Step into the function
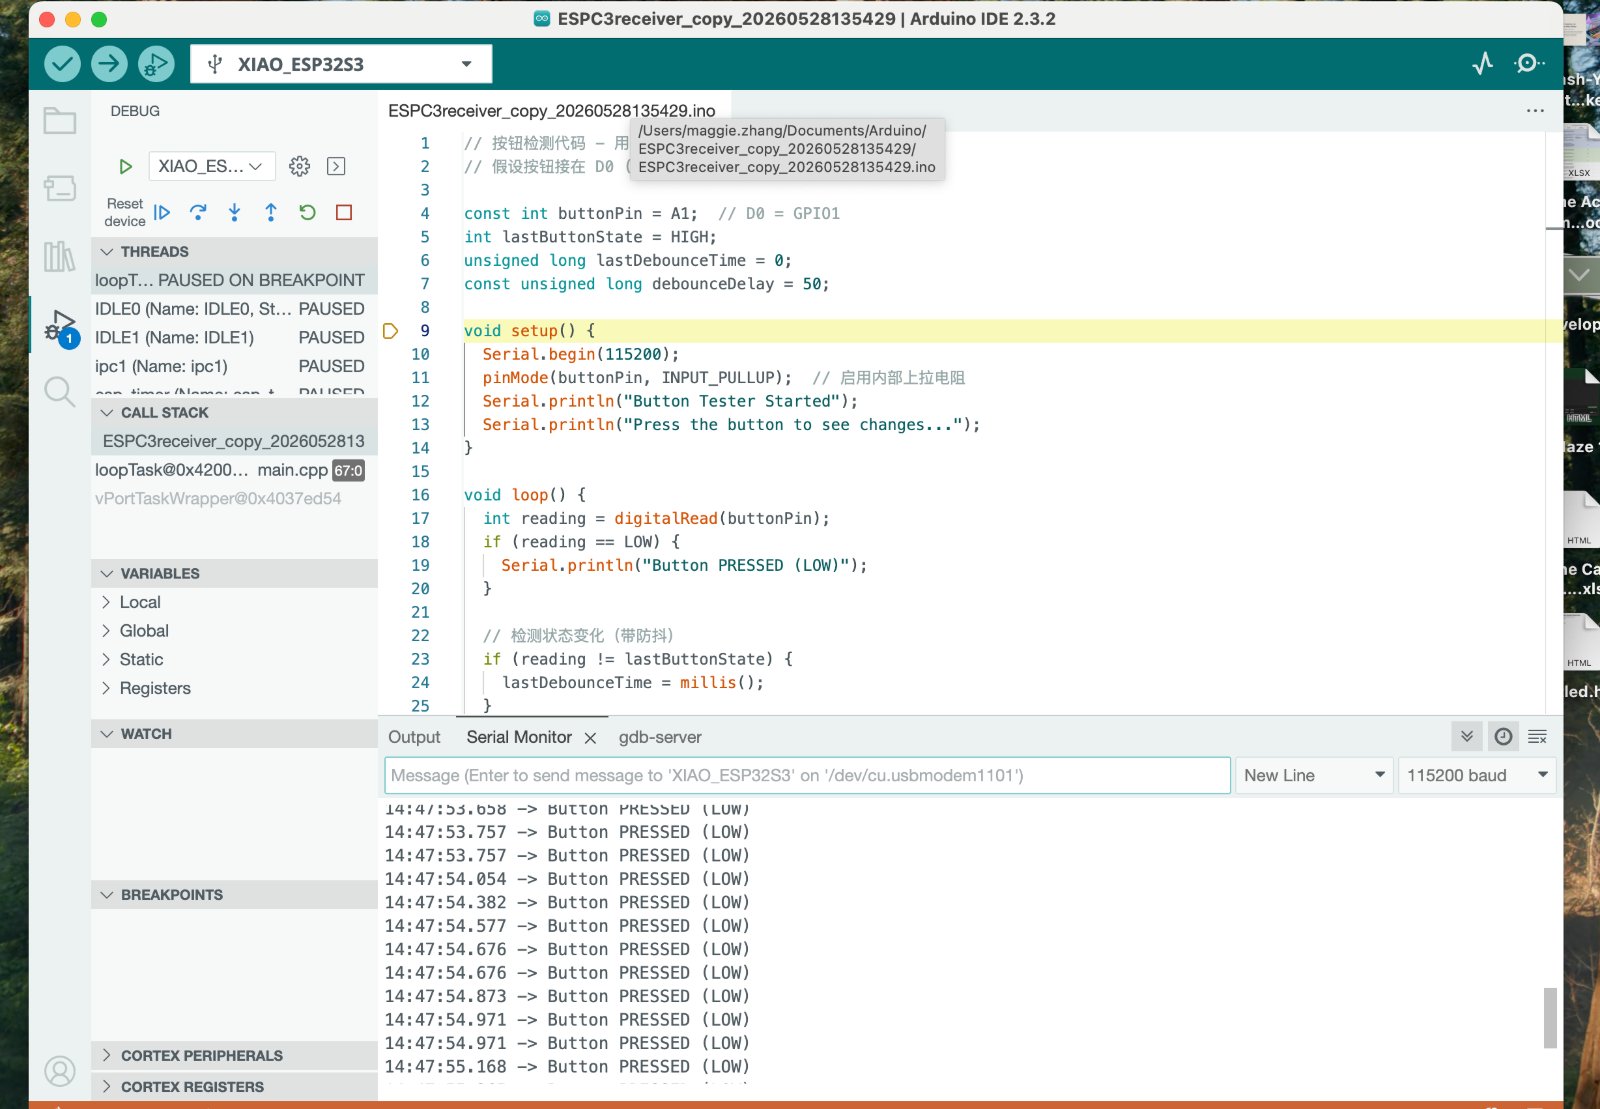Screen dimensions: 1600x1109 [x=234, y=212]
